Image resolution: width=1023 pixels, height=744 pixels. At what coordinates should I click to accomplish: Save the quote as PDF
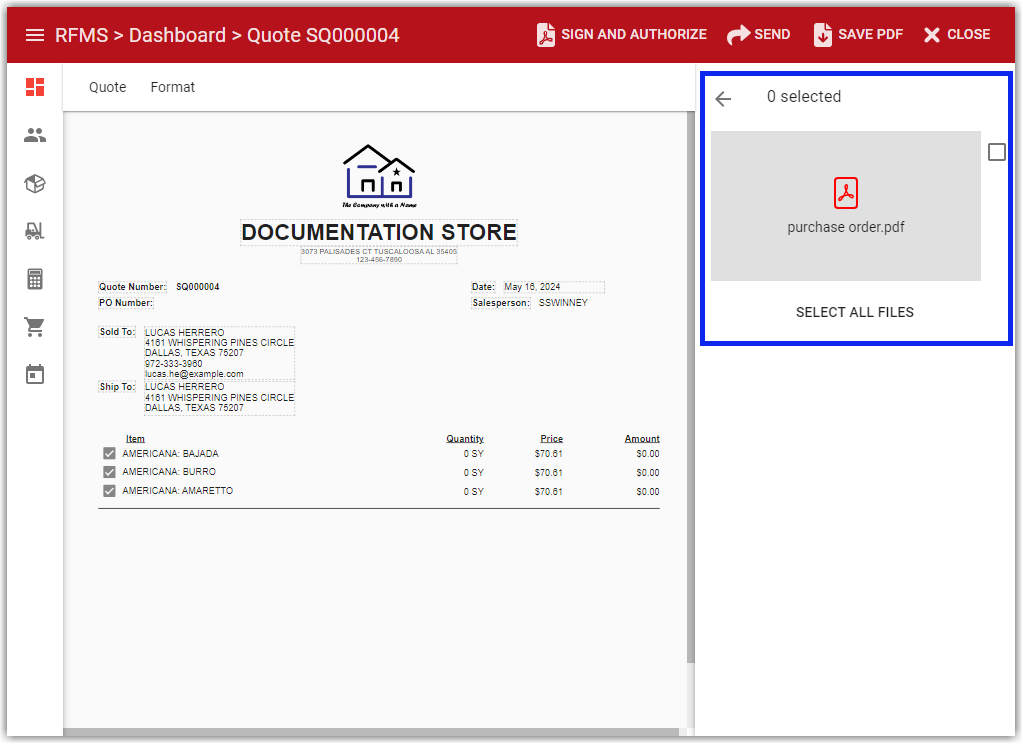pyautogui.click(x=859, y=35)
